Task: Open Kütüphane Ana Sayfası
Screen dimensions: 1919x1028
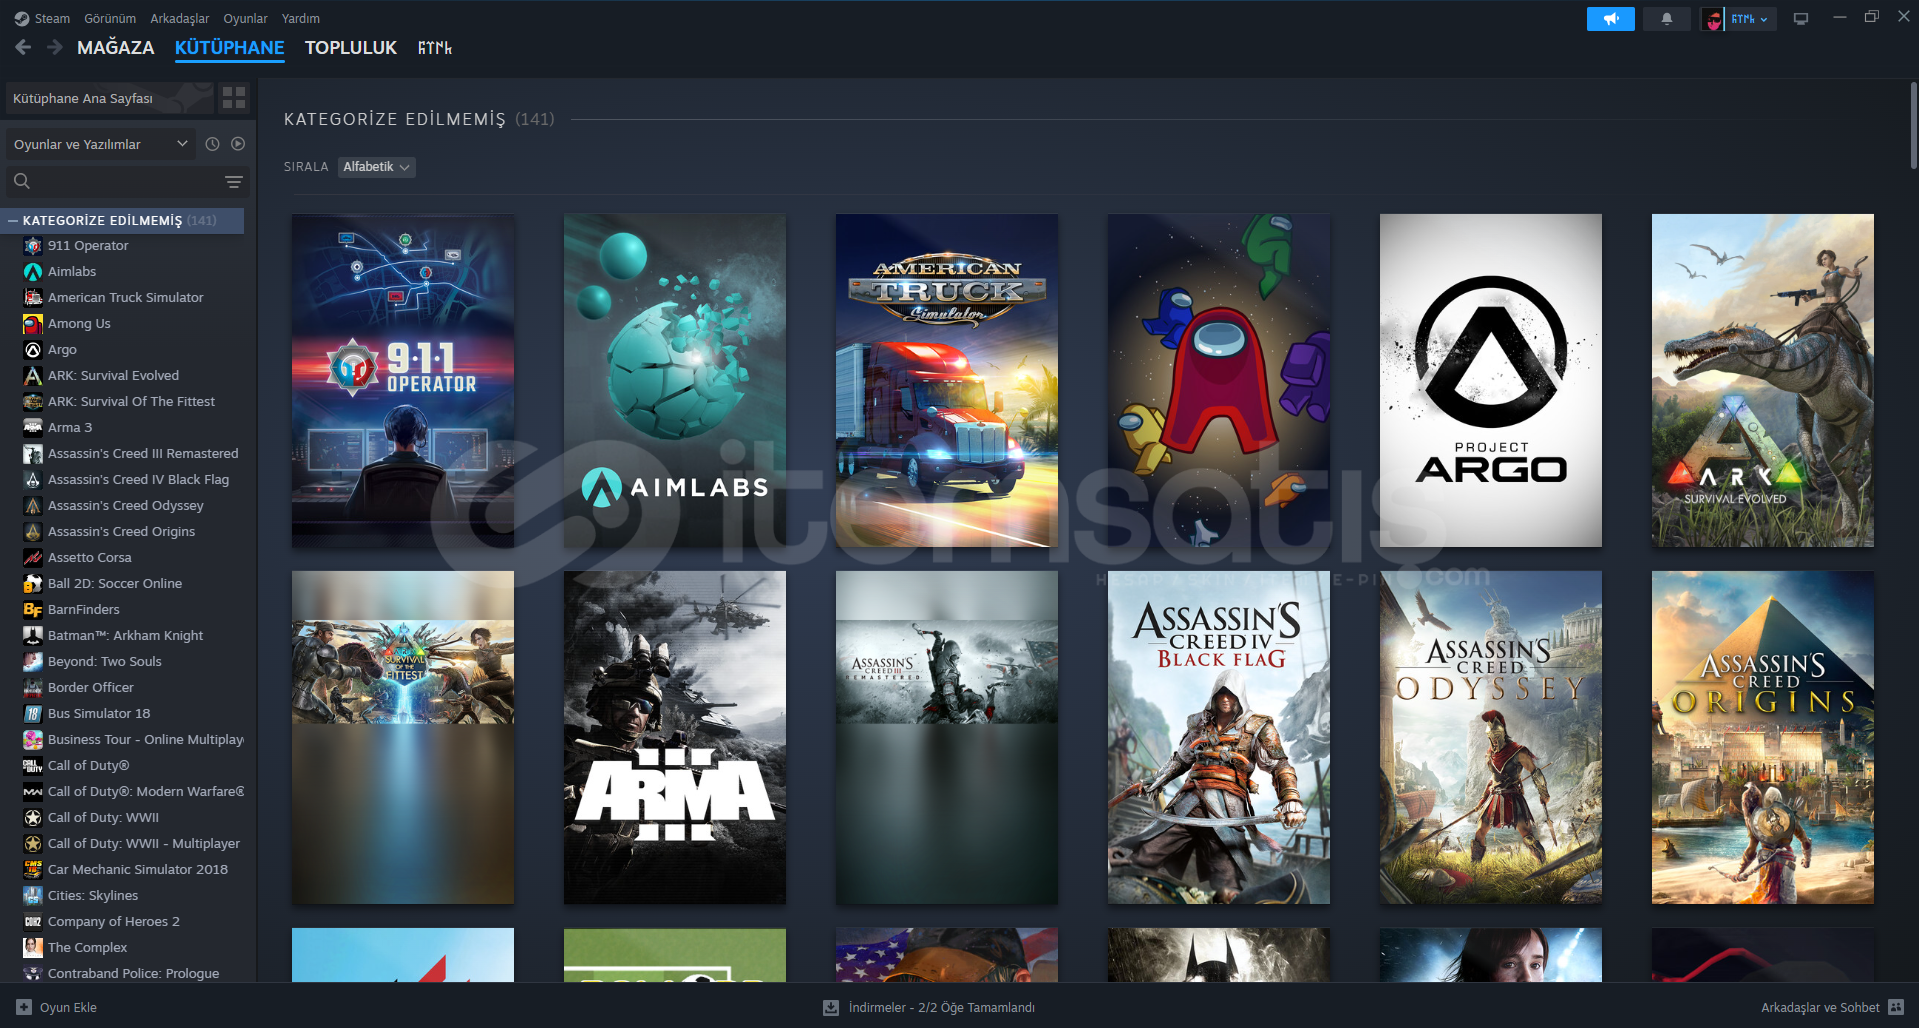Action: pos(110,98)
